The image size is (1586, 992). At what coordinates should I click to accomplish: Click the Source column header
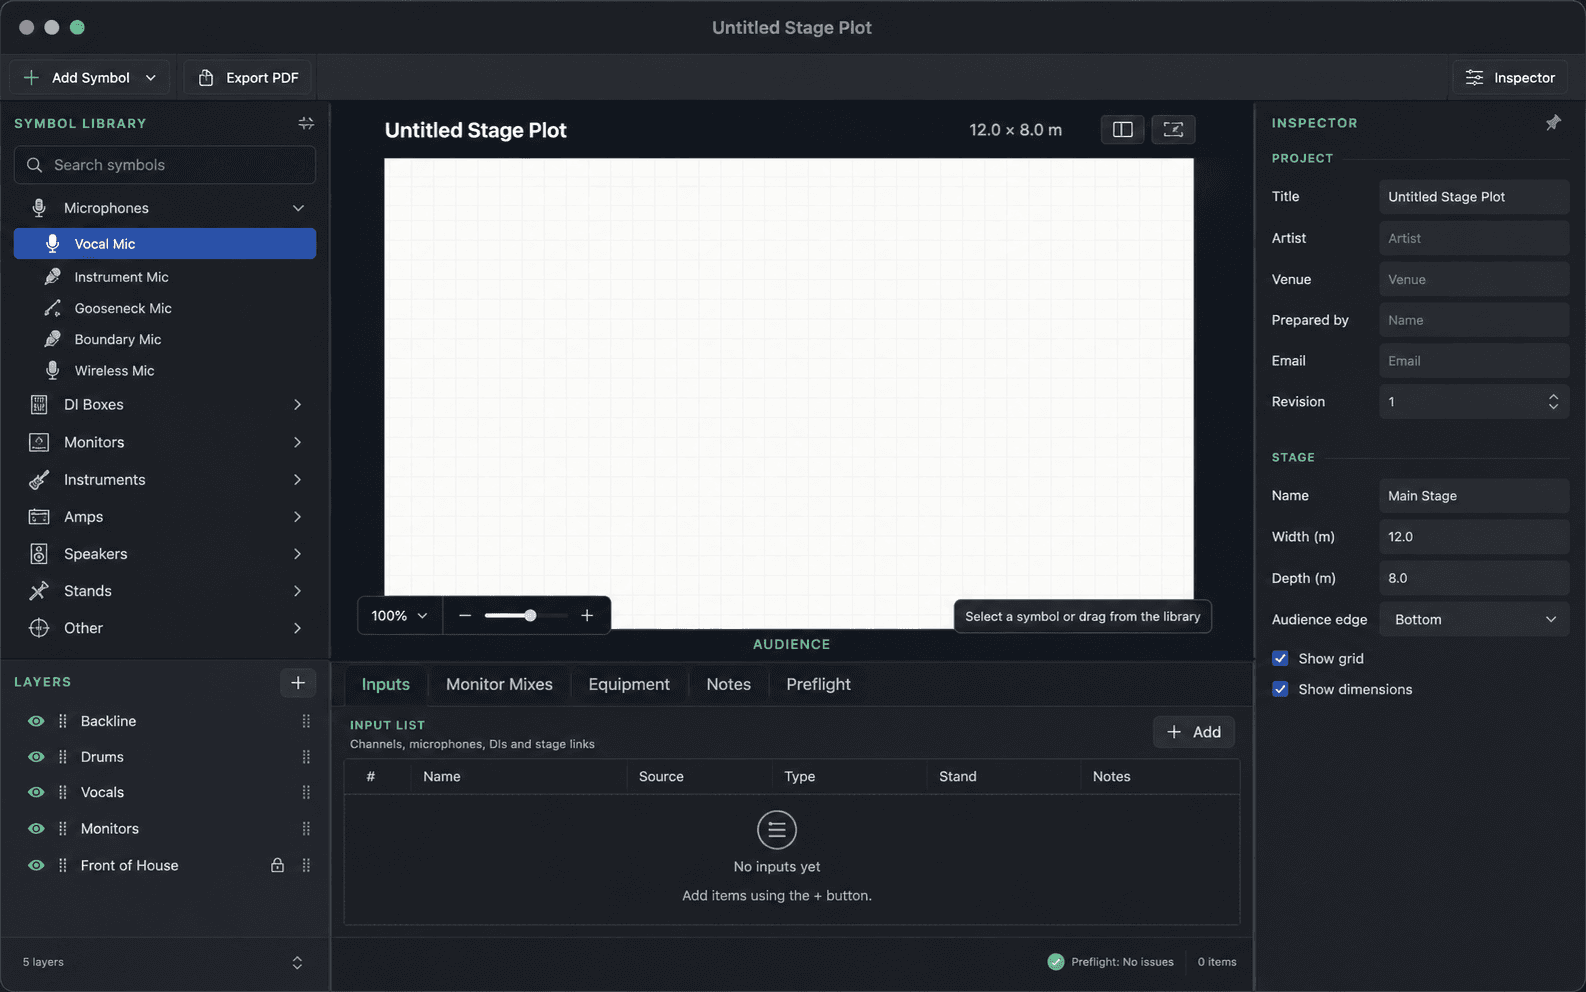[x=661, y=776]
